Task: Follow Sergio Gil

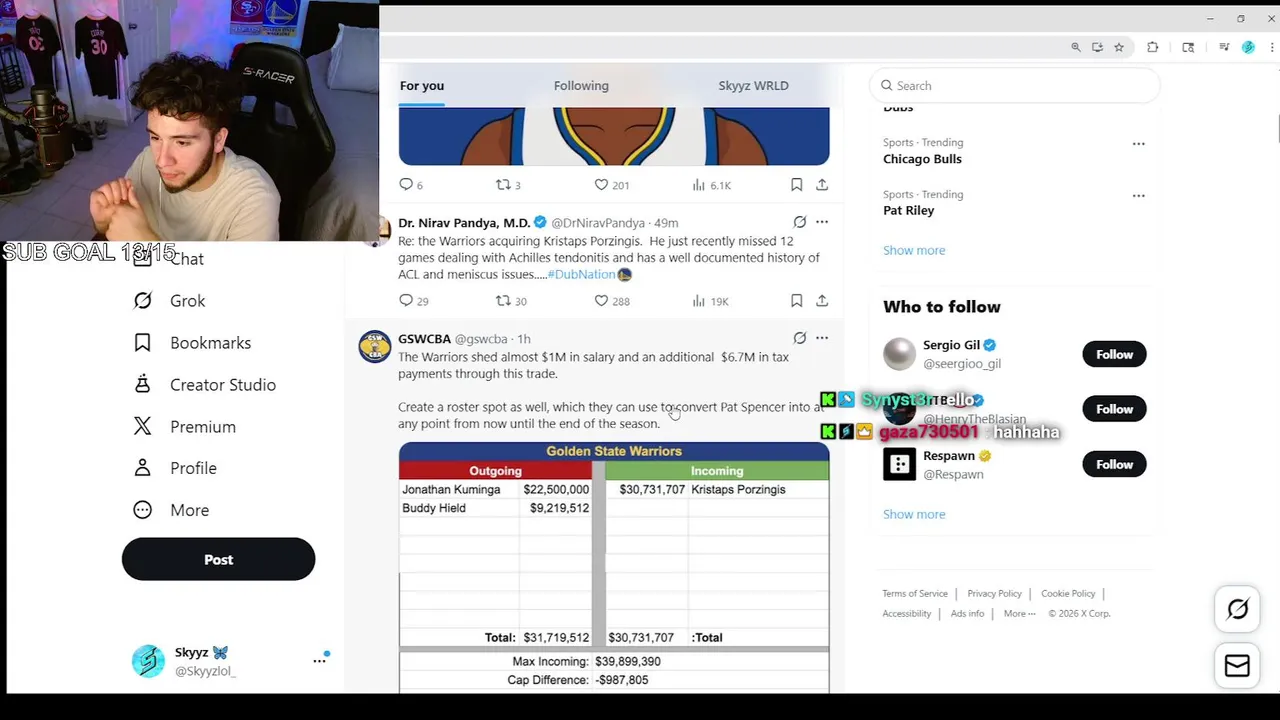Action: 1114,354
